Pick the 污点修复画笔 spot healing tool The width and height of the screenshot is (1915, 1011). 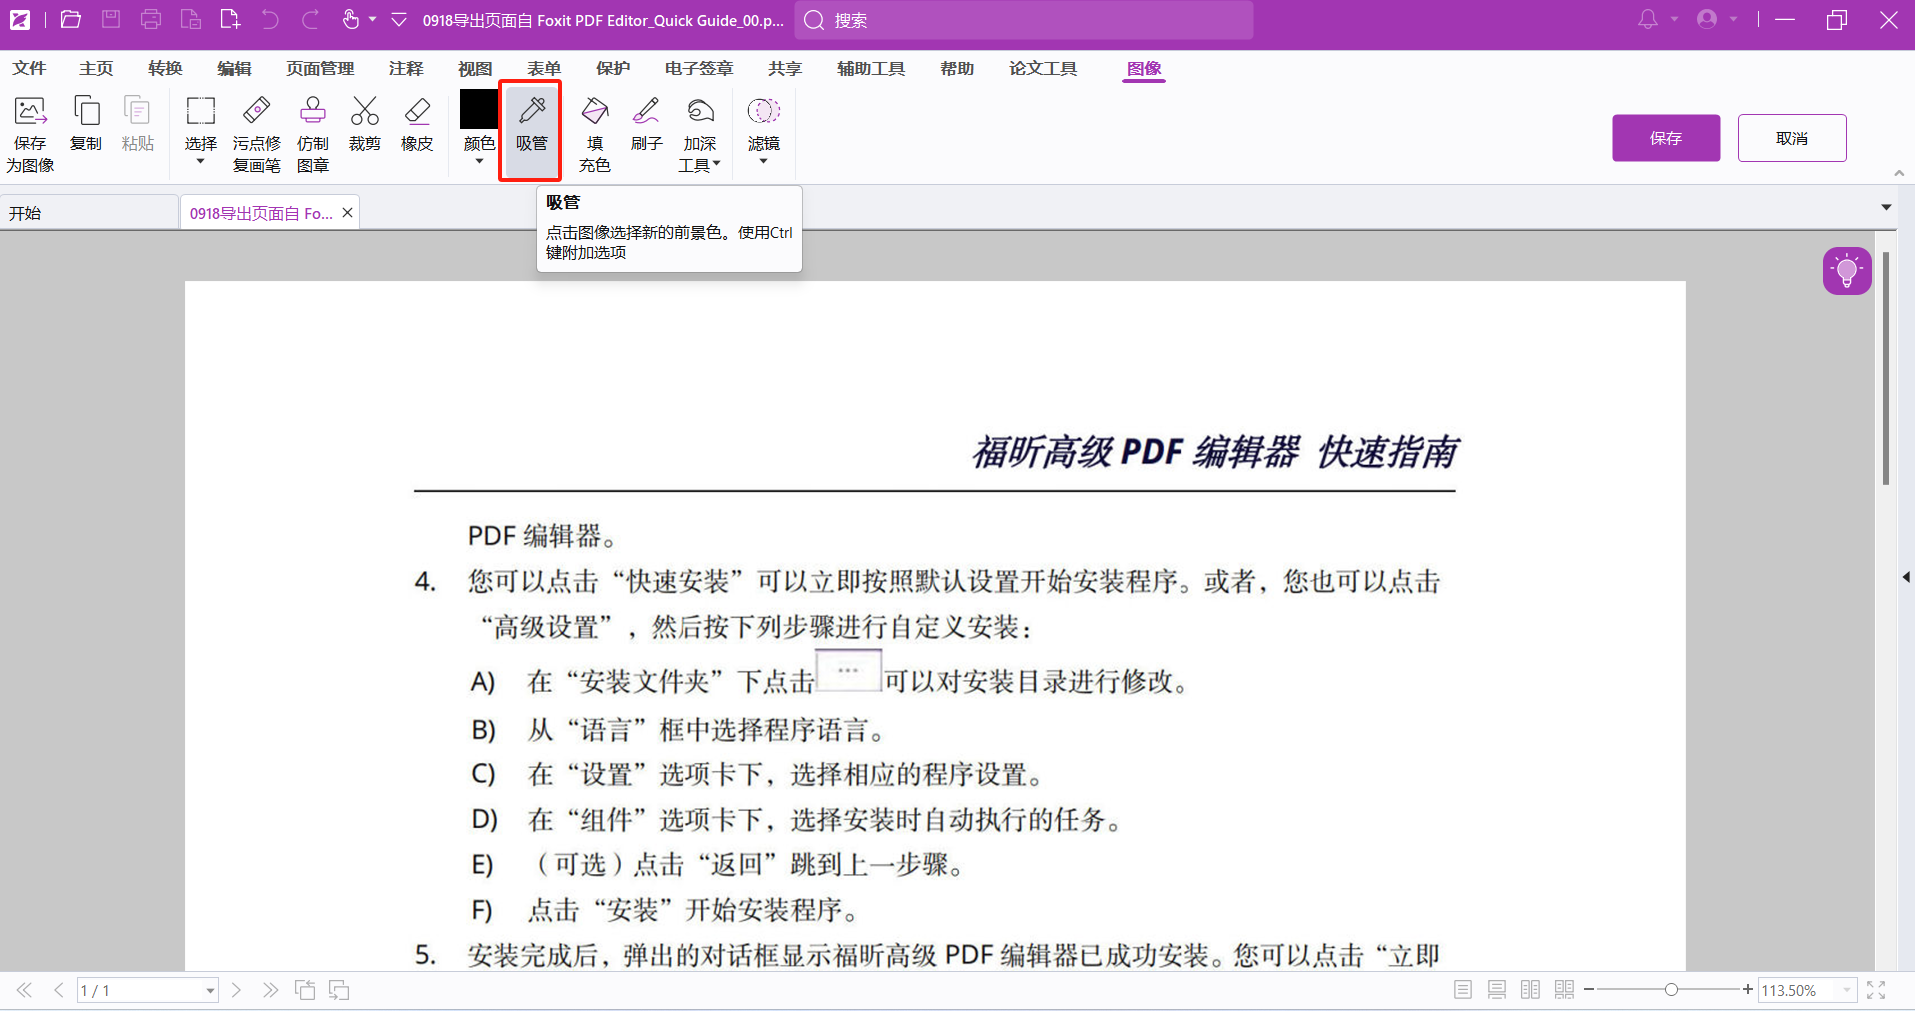tap(257, 135)
